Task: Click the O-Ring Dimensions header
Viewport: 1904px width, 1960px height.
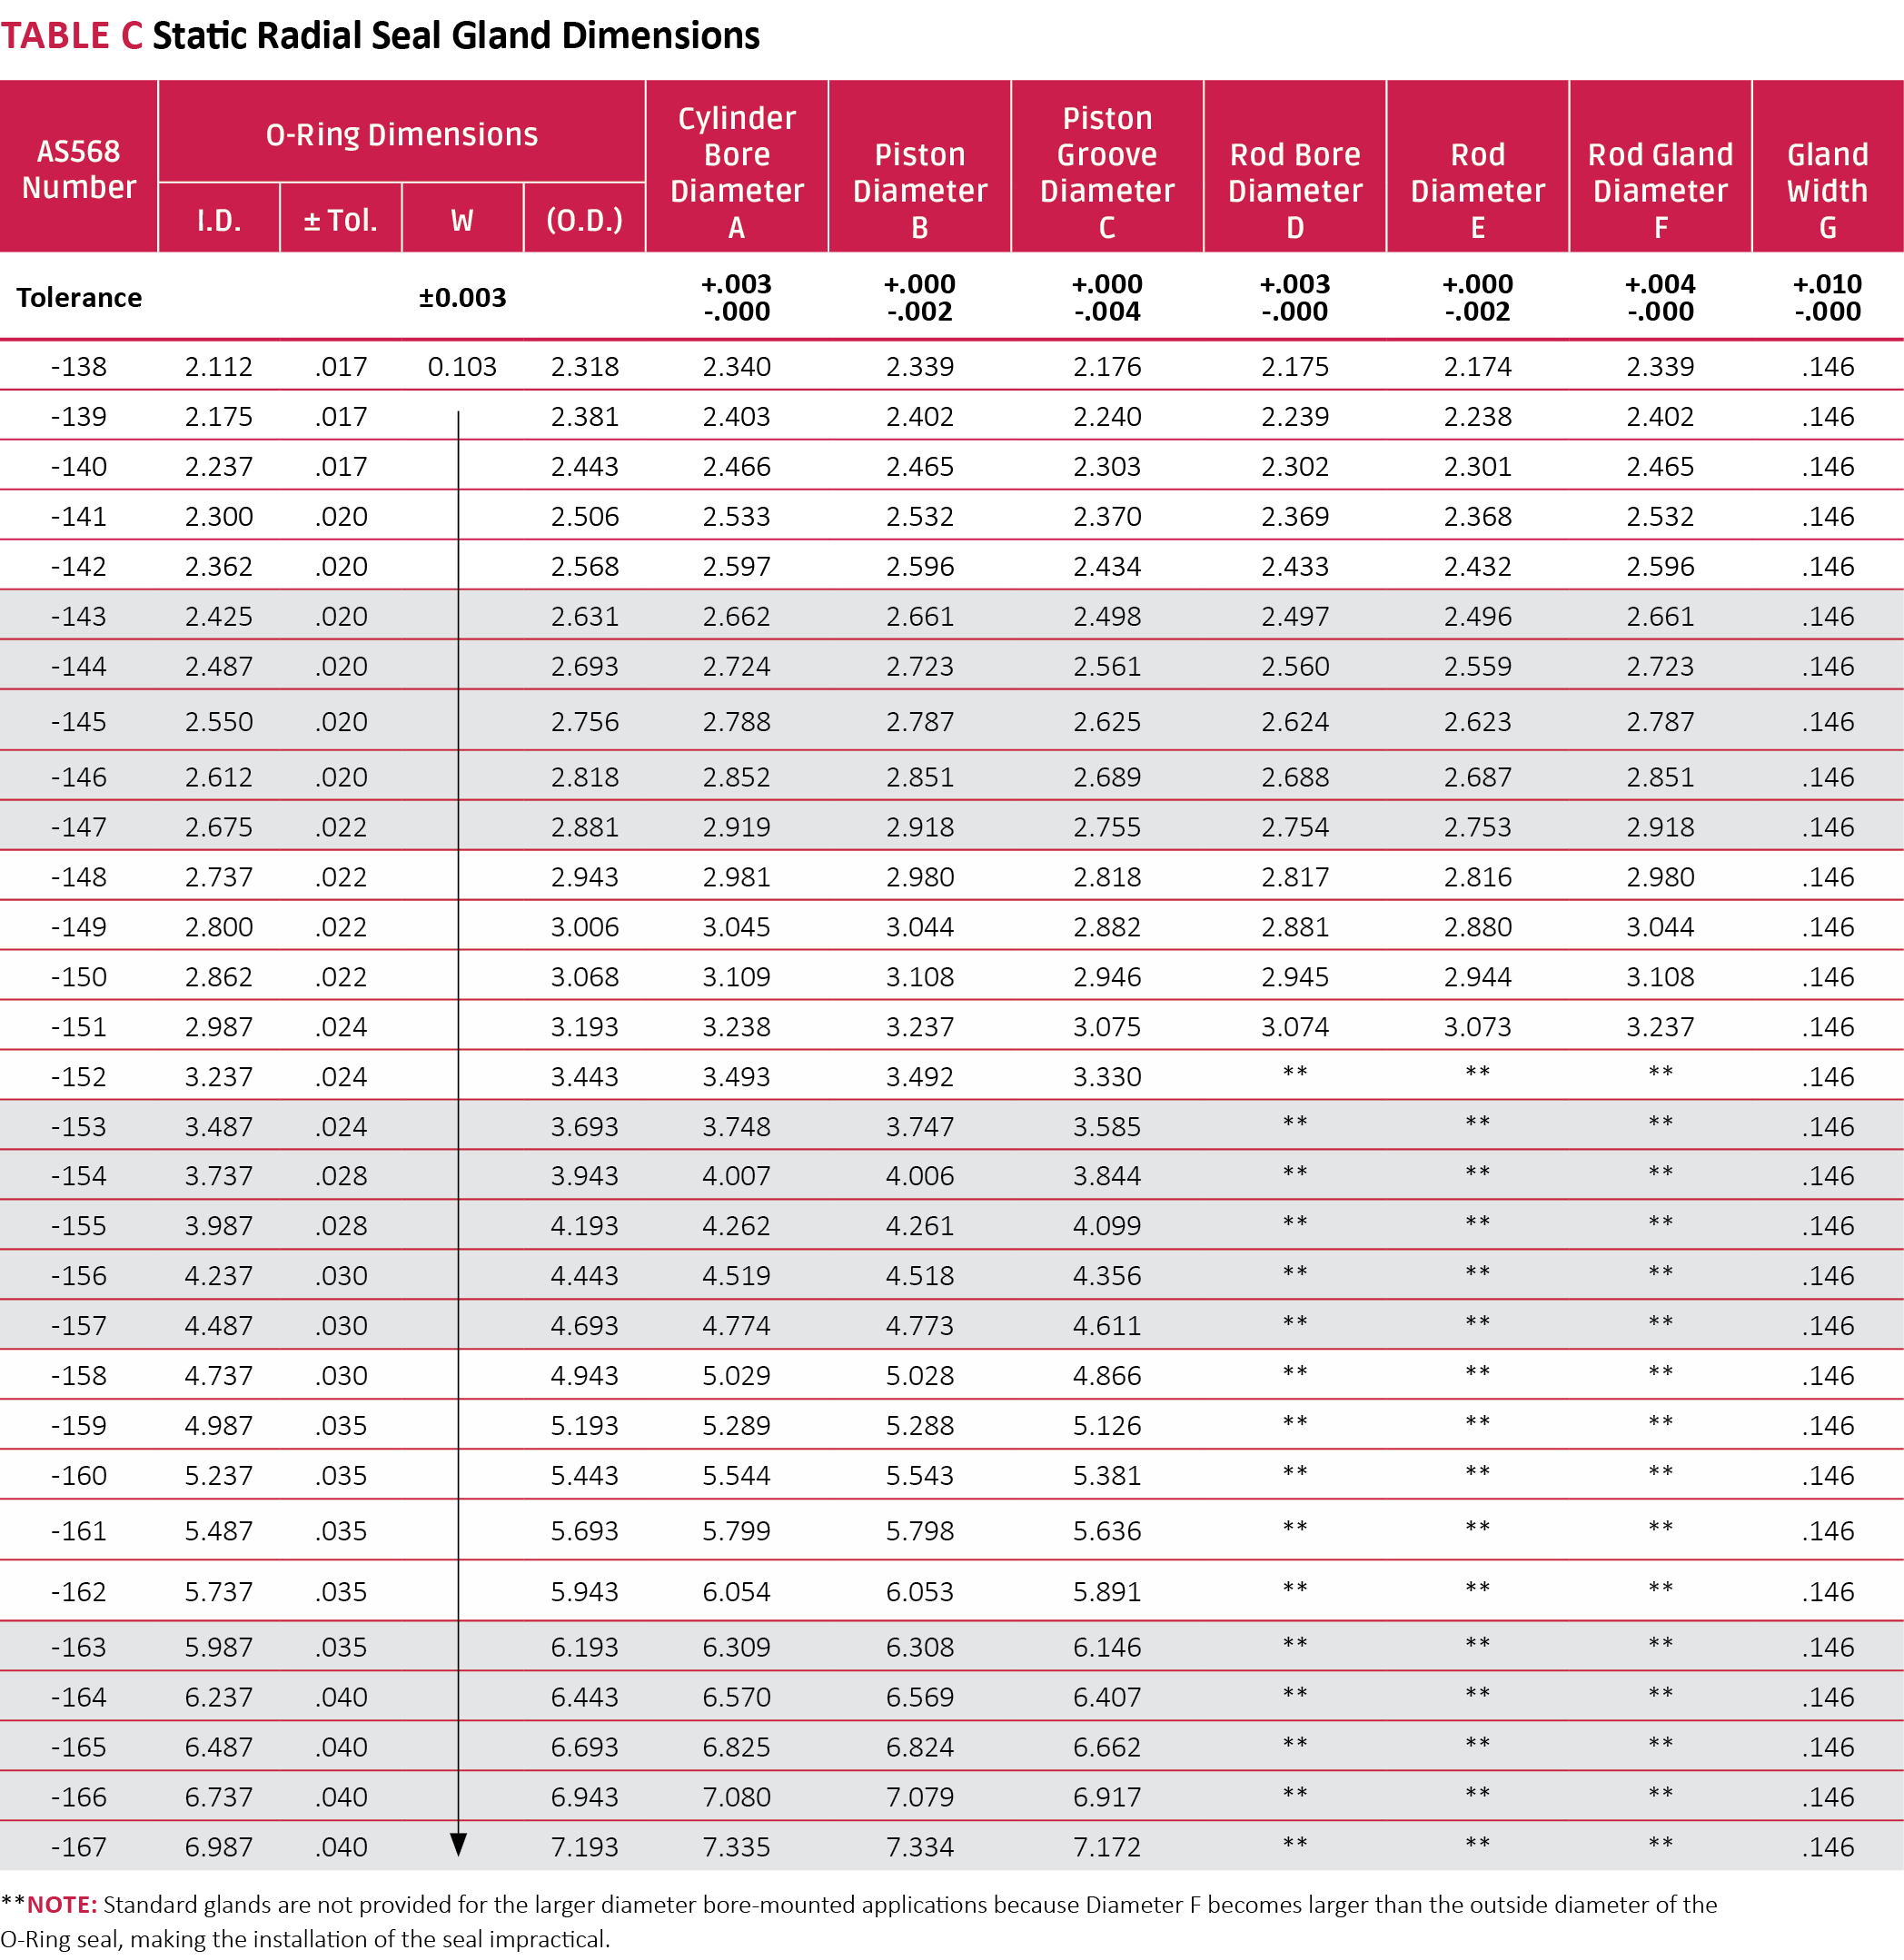Action: (x=401, y=134)
